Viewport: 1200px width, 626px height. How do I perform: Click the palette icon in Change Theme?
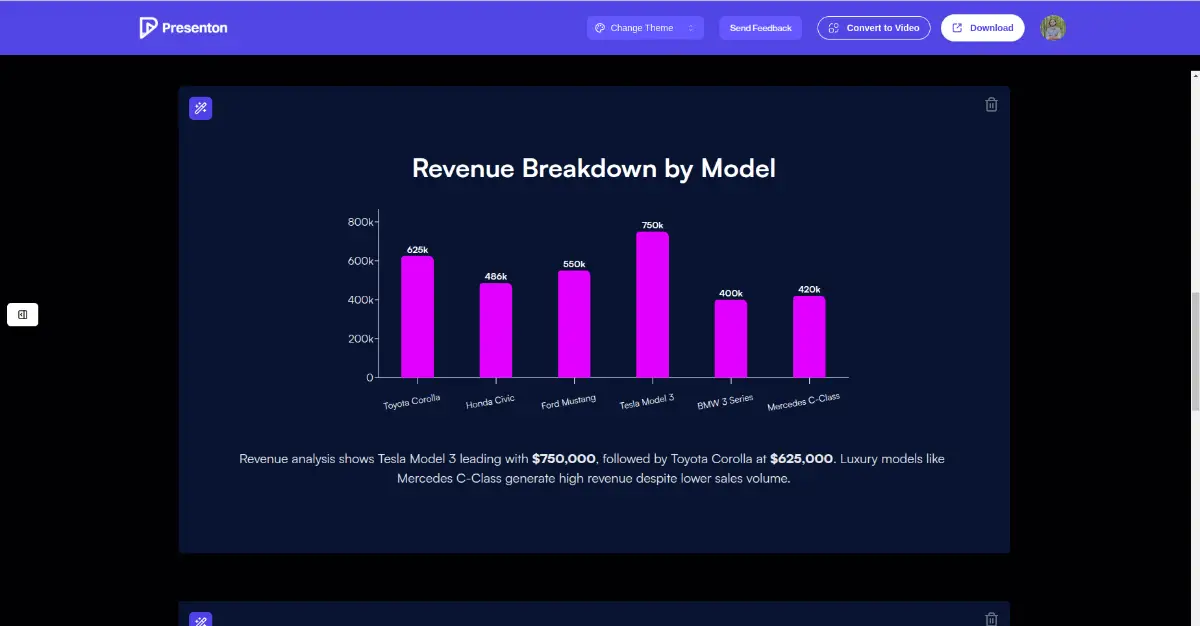[600, 28]
